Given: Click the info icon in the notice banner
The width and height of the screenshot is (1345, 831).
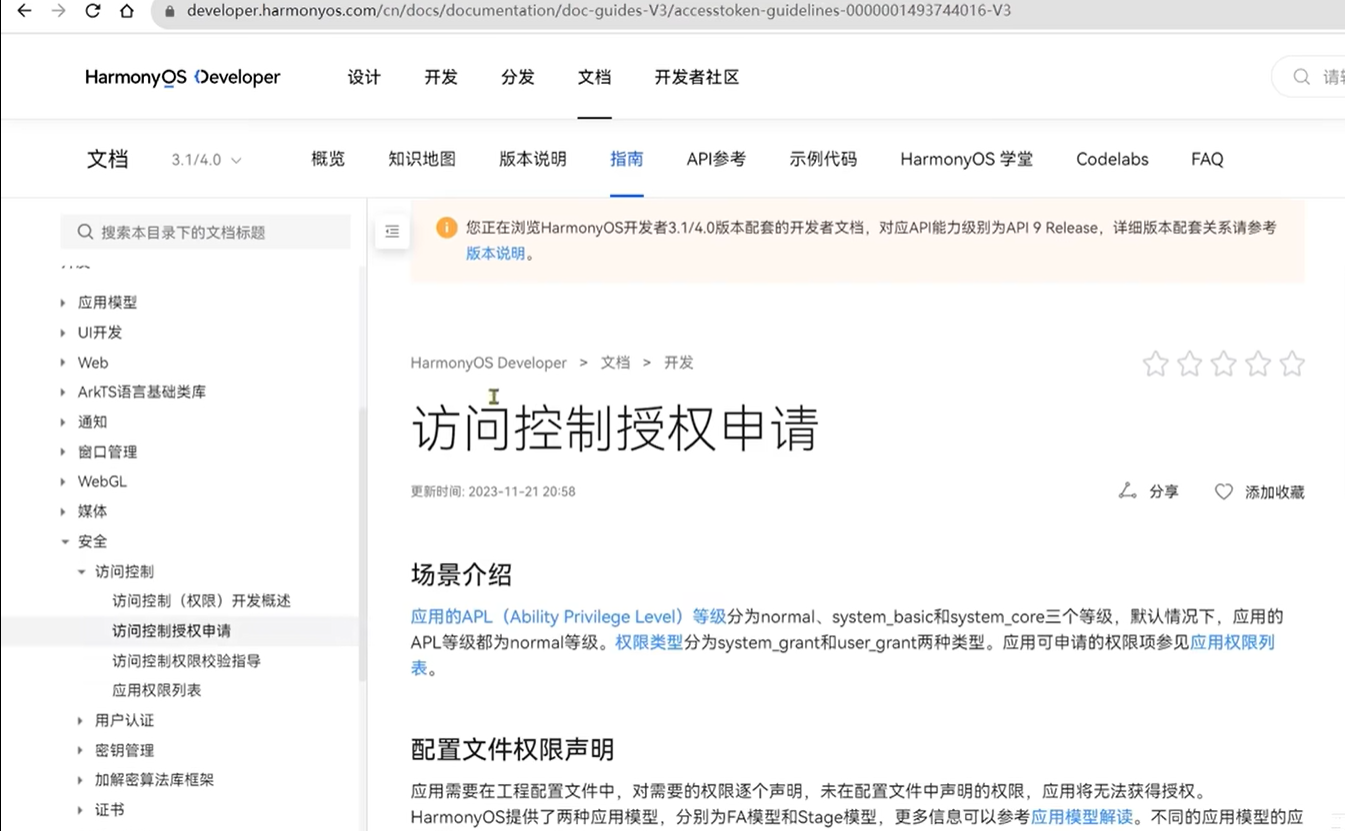Looking at the screenshot, I should click(446, 227).
